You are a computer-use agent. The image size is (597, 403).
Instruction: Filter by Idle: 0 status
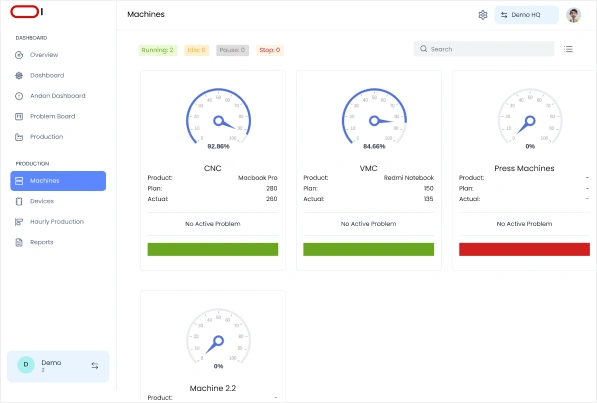[196, 50]
